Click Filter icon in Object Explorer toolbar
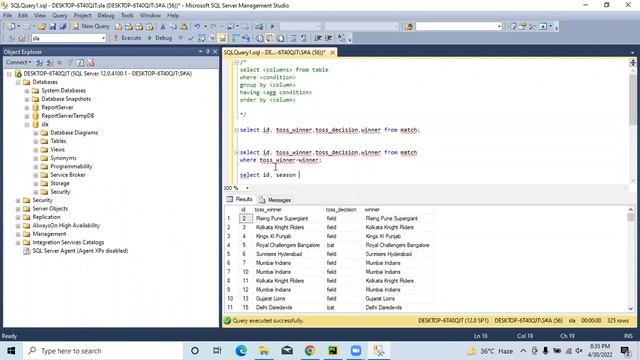Screen dimensions: 640x360 point(70,62)
